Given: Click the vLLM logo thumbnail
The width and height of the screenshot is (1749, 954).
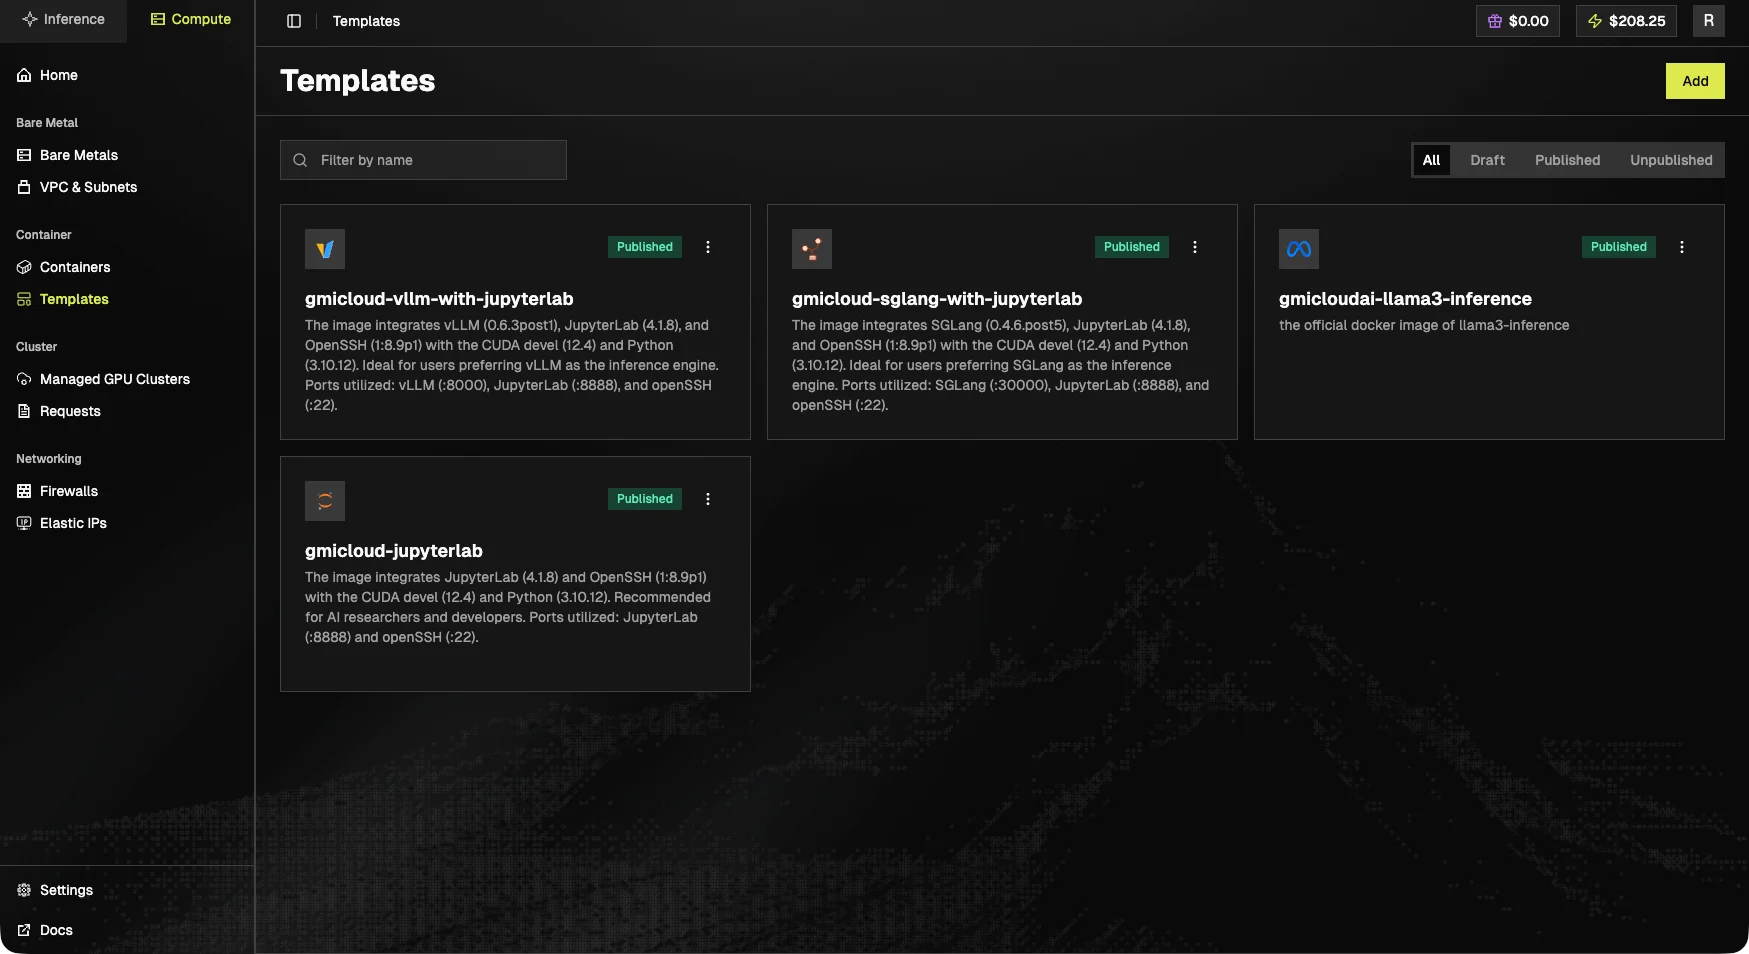Looking at the screenshot, I should click(x=325, y=249).
